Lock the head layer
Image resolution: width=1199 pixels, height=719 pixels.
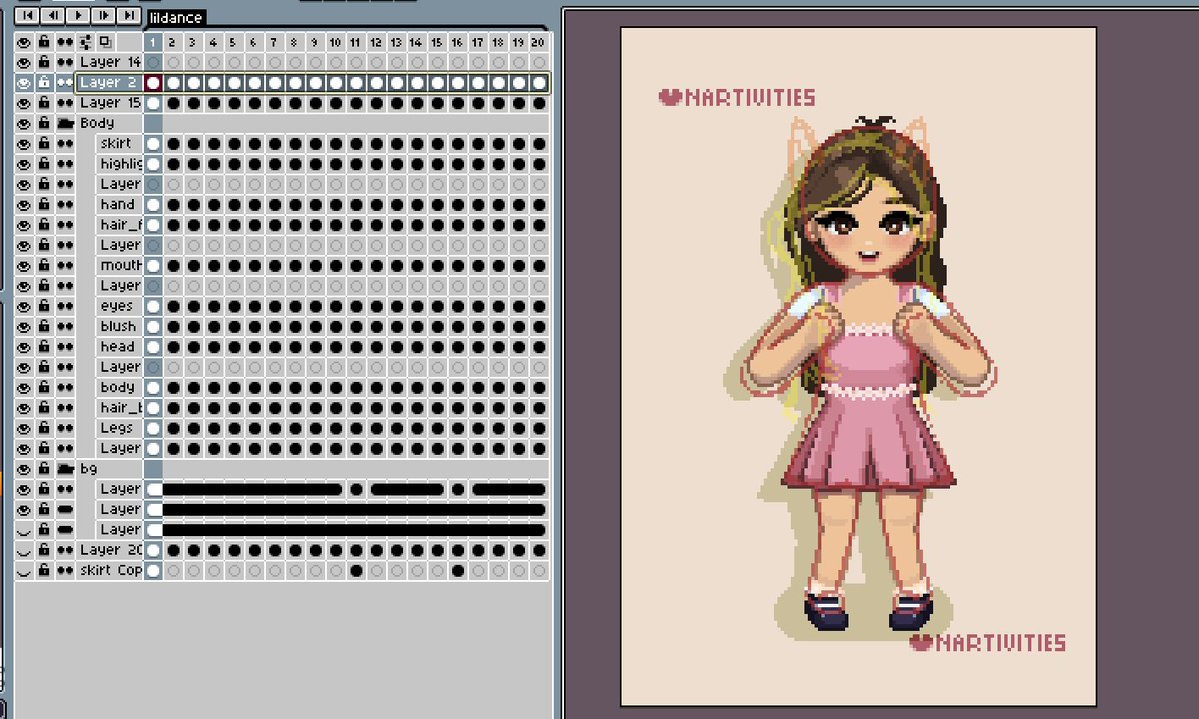coord(44,346)
